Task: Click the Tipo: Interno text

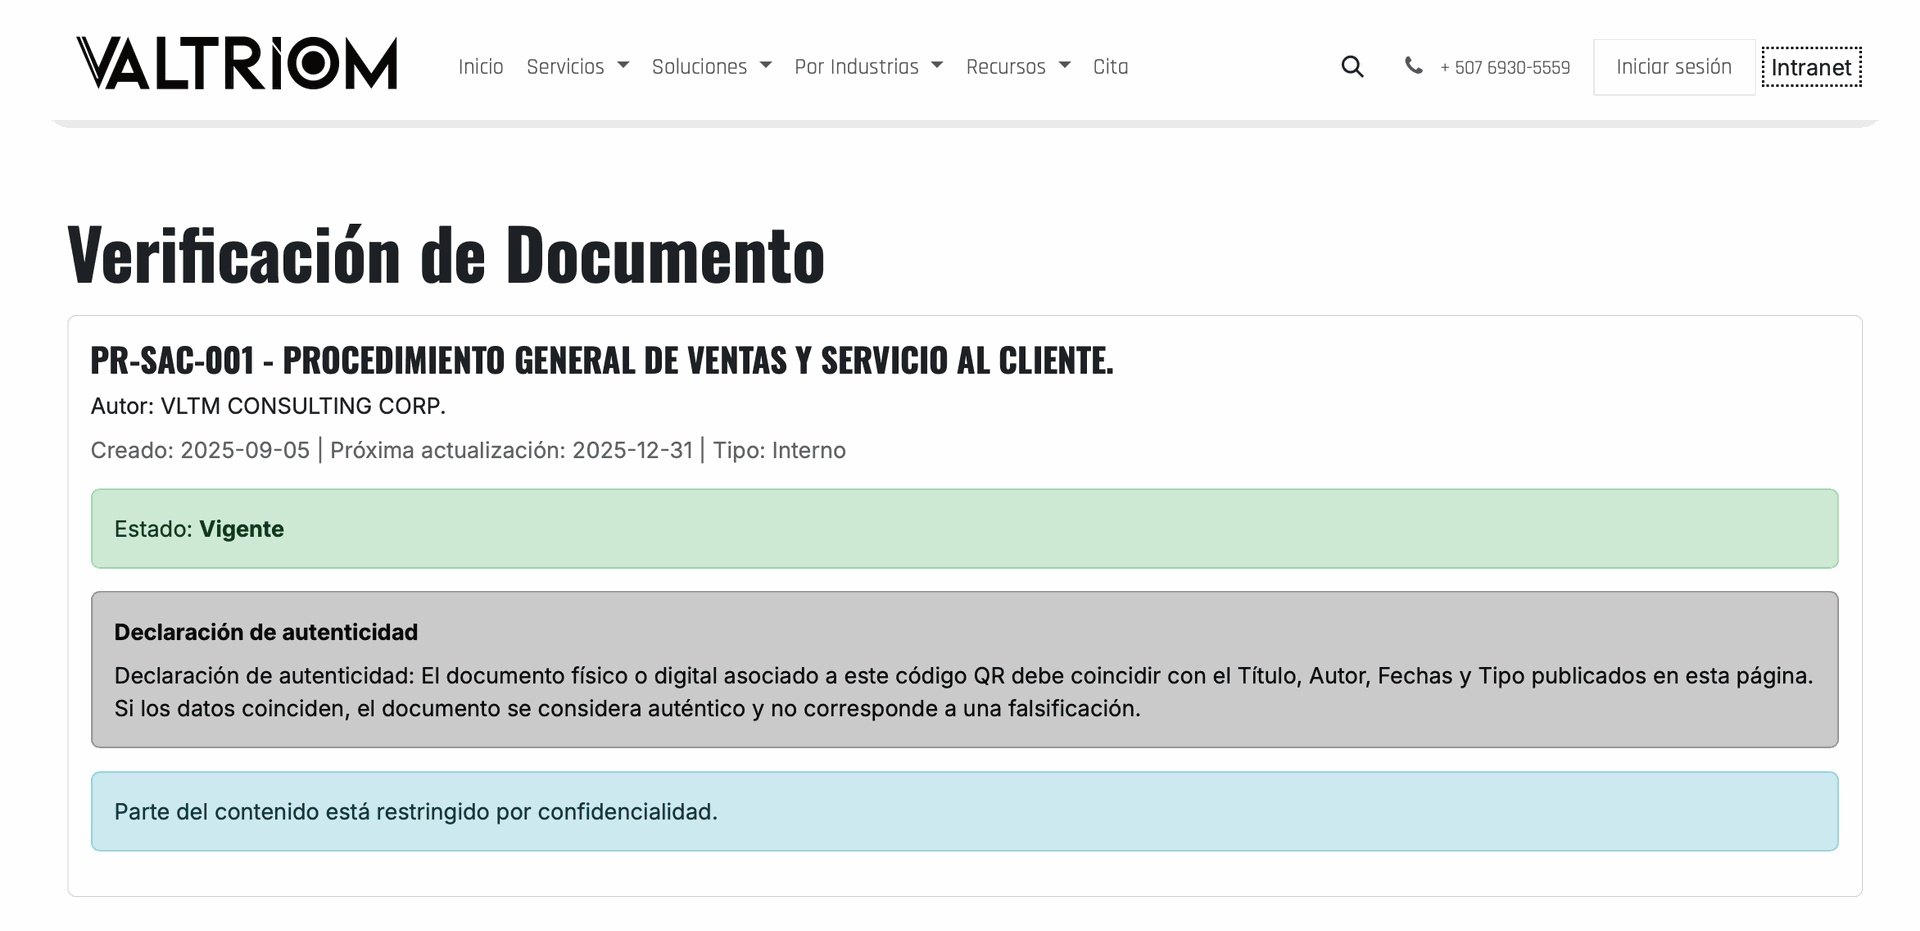Action: pos(779,450)
